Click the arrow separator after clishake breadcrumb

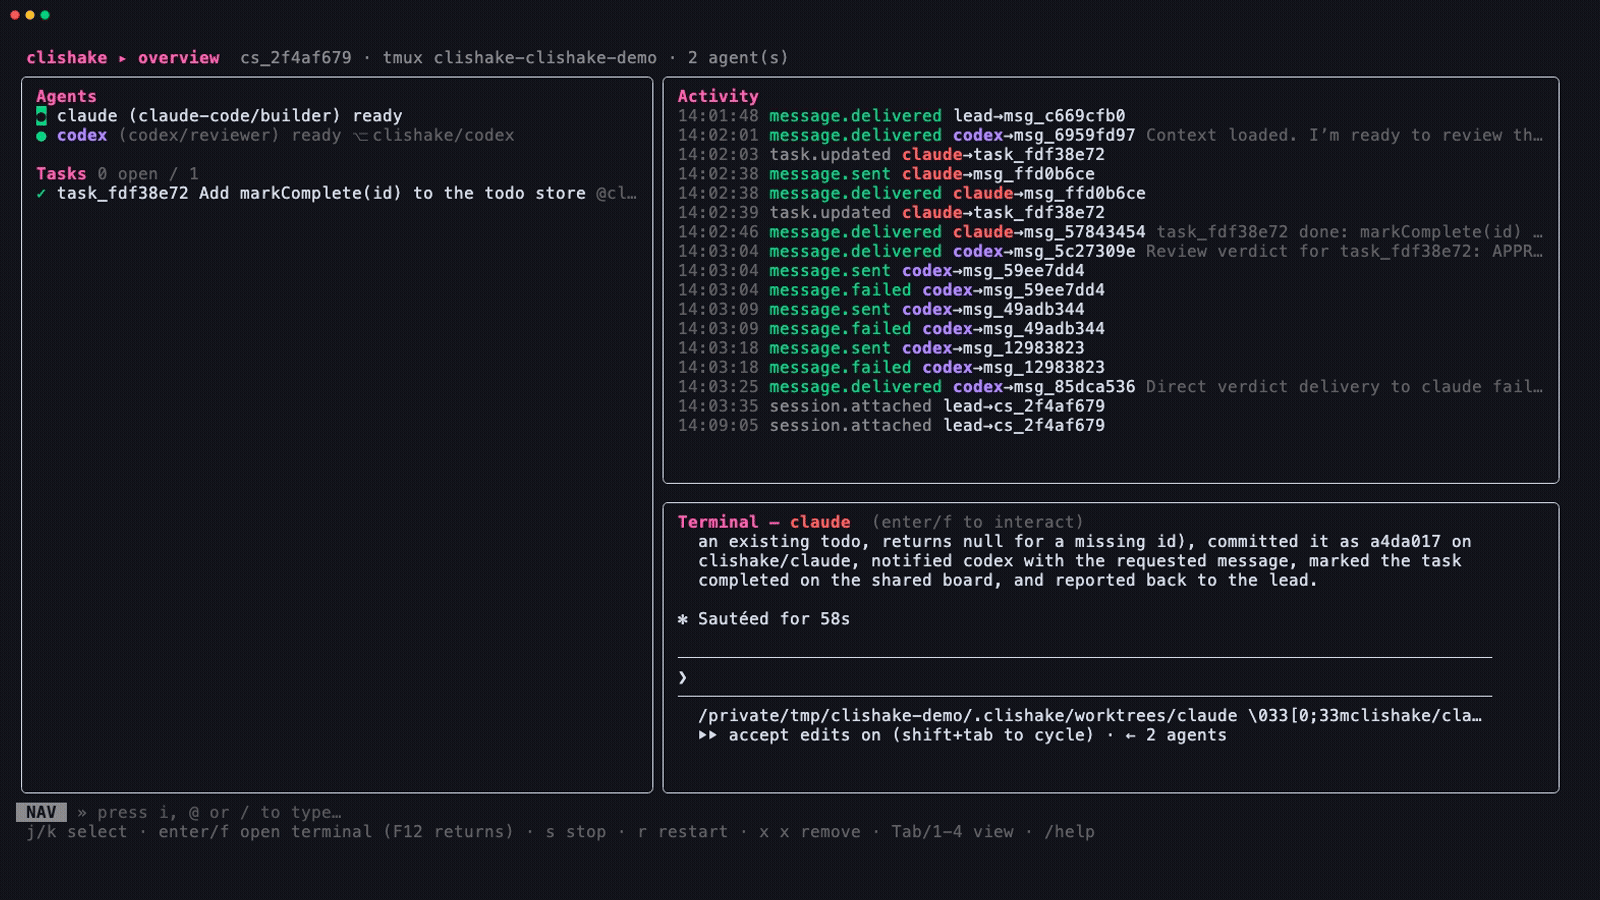point(122,58)
